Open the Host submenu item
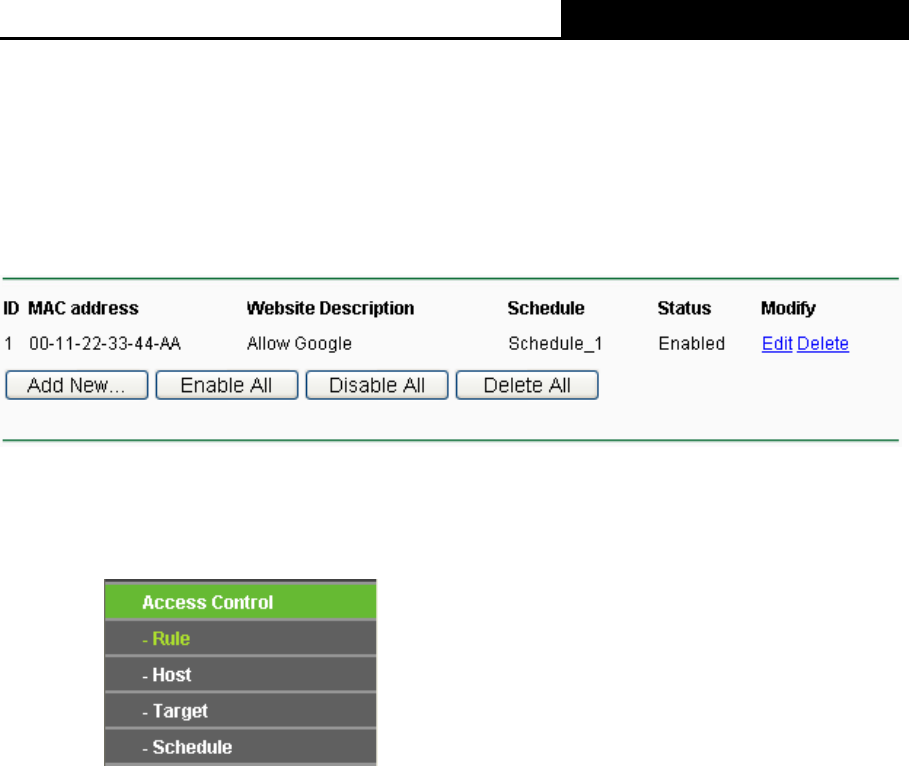 tap(241, 674)
